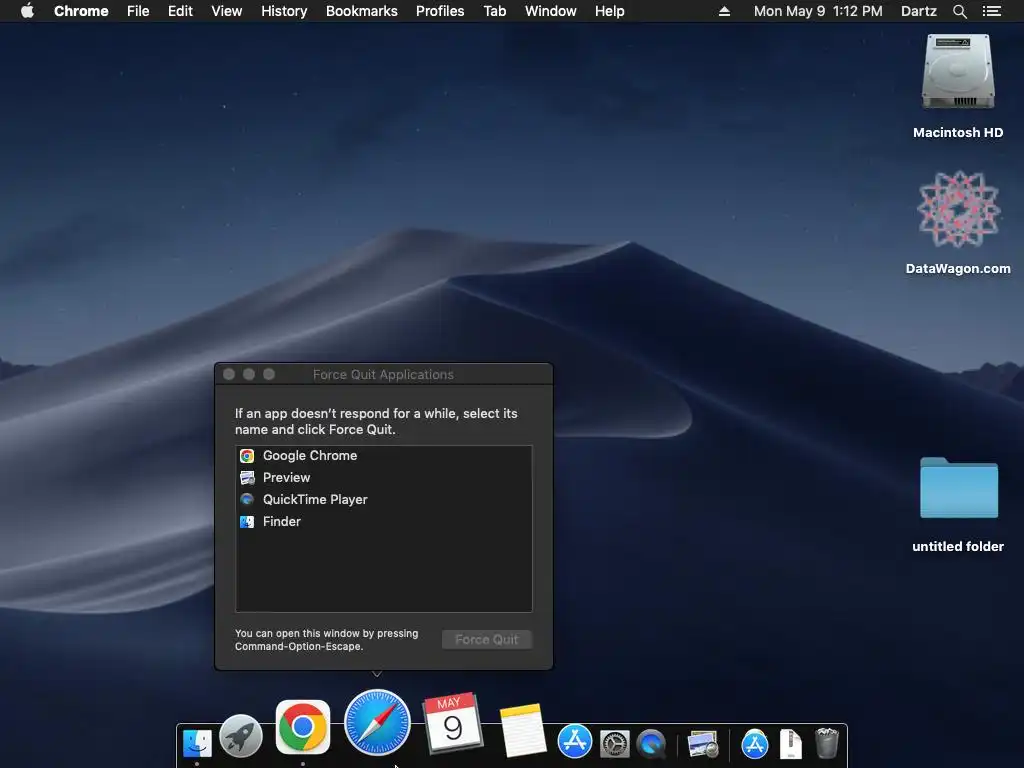Select Google Chrome in Force Quit list
Image resolution: width=1024 pixels, height=768 pixels.
pyautogui.click(x=383, y=456)
